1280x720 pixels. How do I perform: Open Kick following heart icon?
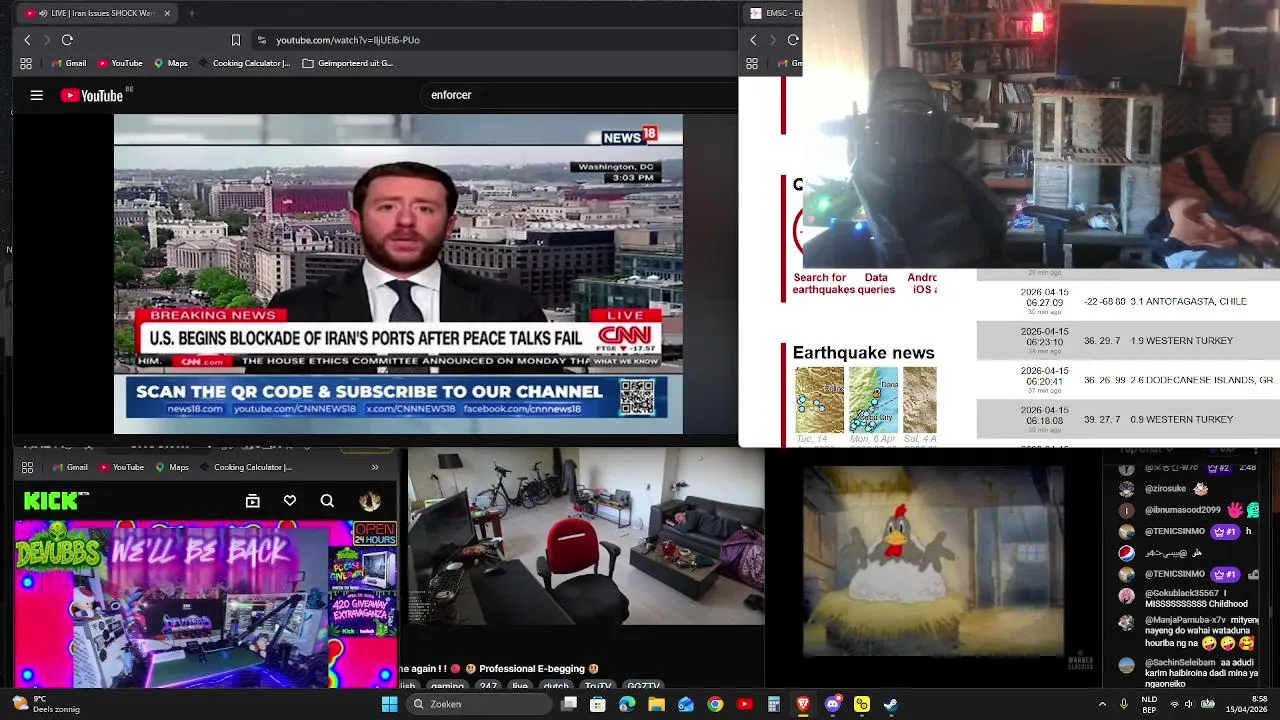(x=290, y=501)
